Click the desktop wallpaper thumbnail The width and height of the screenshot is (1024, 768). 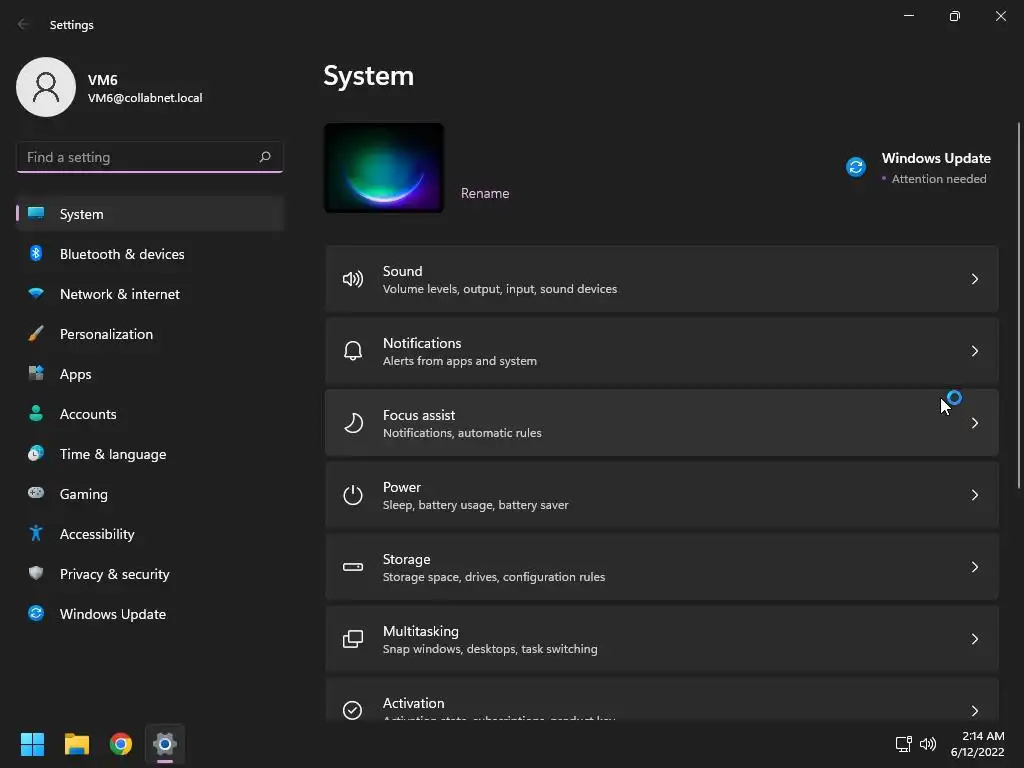click(x=384, y=168)
